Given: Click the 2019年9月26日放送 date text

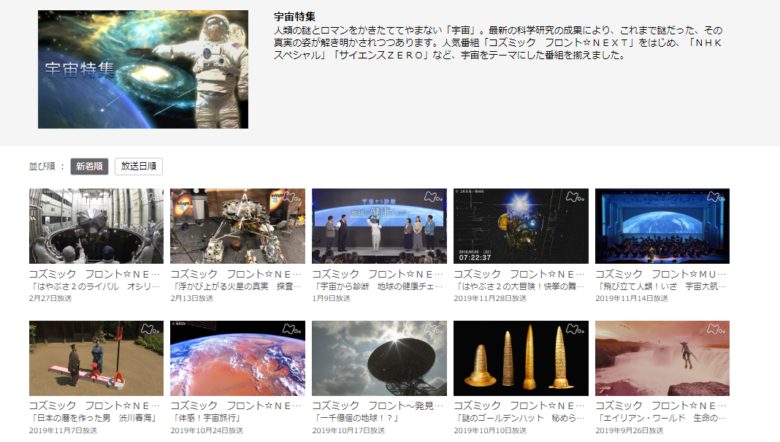Looking at the screenshot, I should click(x=629, y=431).
